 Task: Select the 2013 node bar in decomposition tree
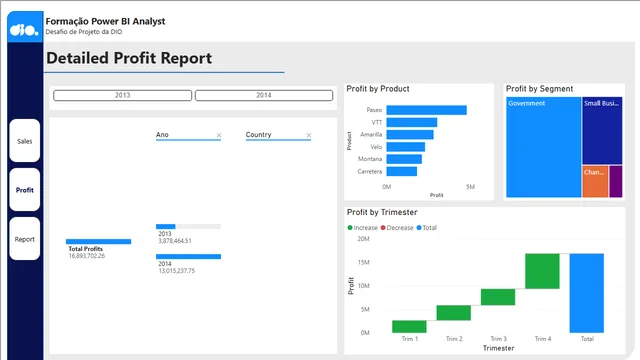pyautogui.click(x=188, y=227)
